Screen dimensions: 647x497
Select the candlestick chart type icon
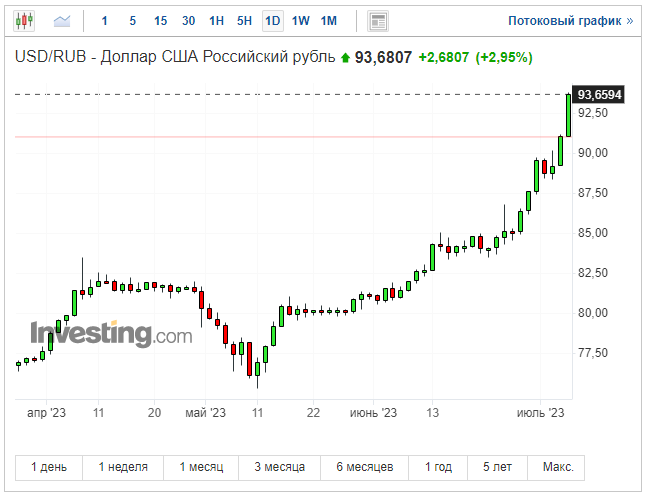point(24,20)
